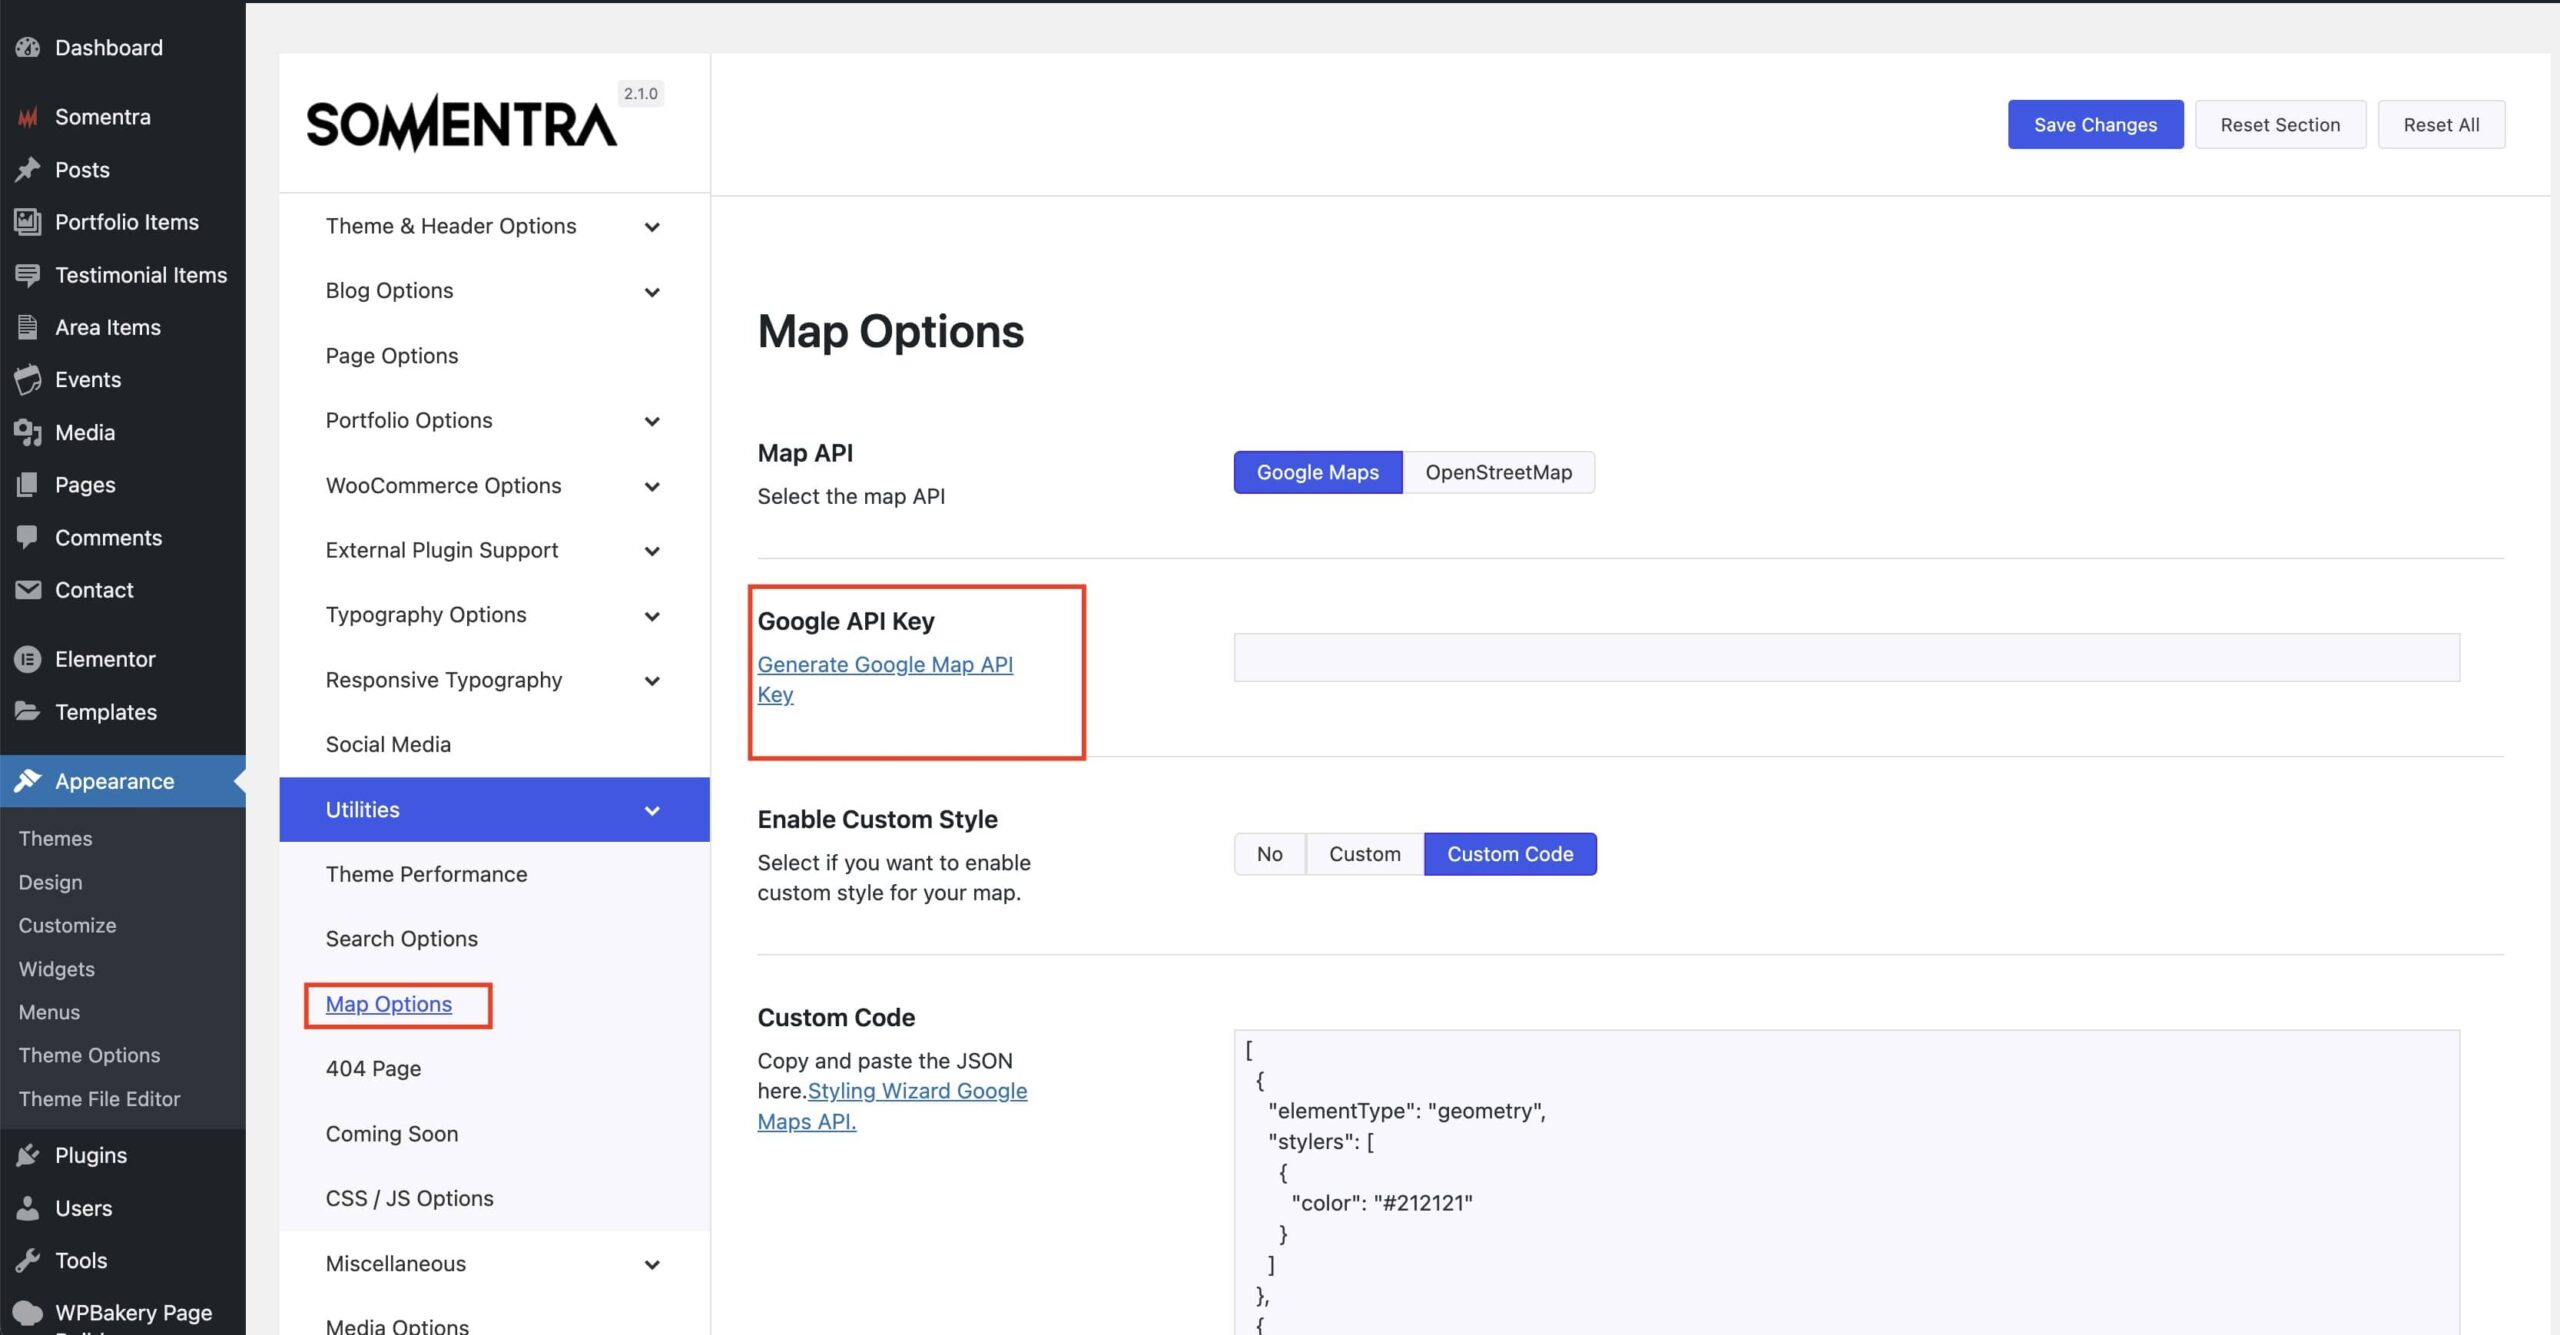Click the Tools wrench icon

coord(28,1260)
